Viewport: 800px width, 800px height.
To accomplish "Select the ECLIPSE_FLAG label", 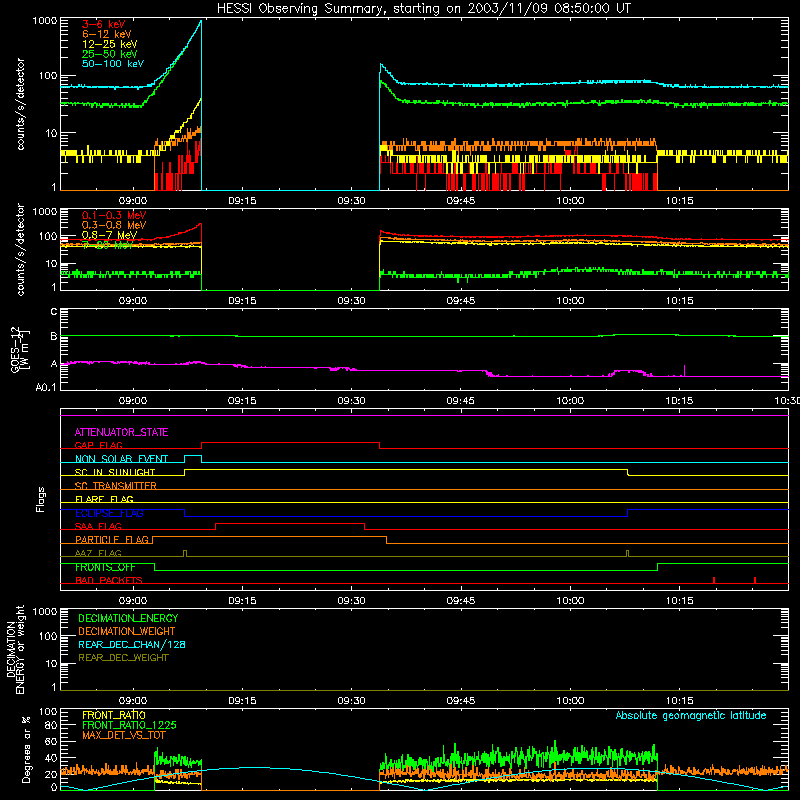I will click(x=109, y=513).
